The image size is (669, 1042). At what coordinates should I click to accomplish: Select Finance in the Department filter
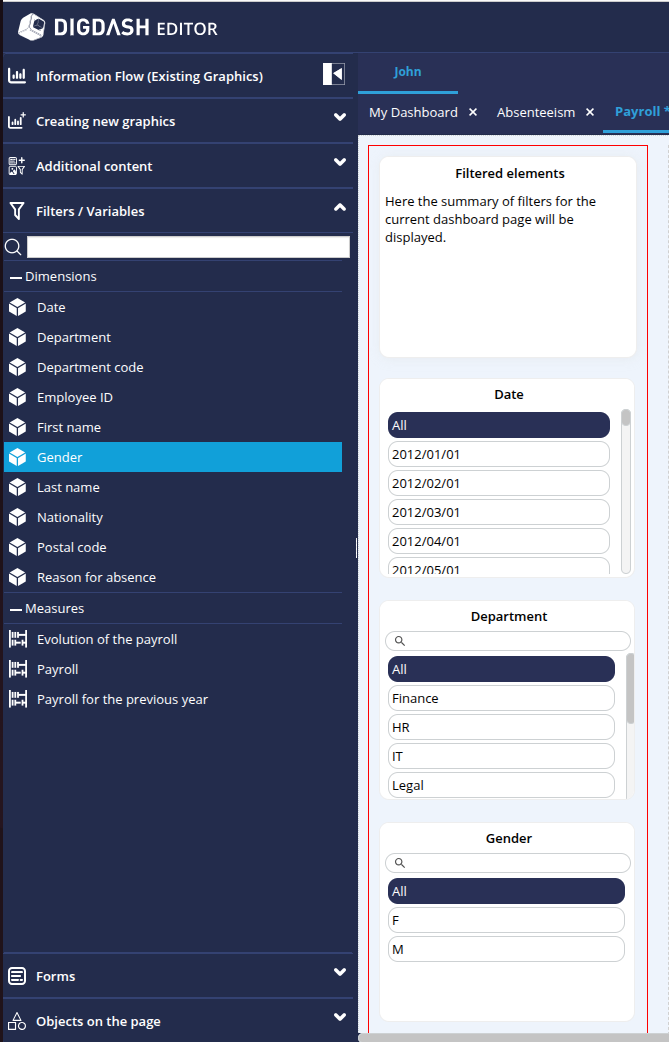501,698
